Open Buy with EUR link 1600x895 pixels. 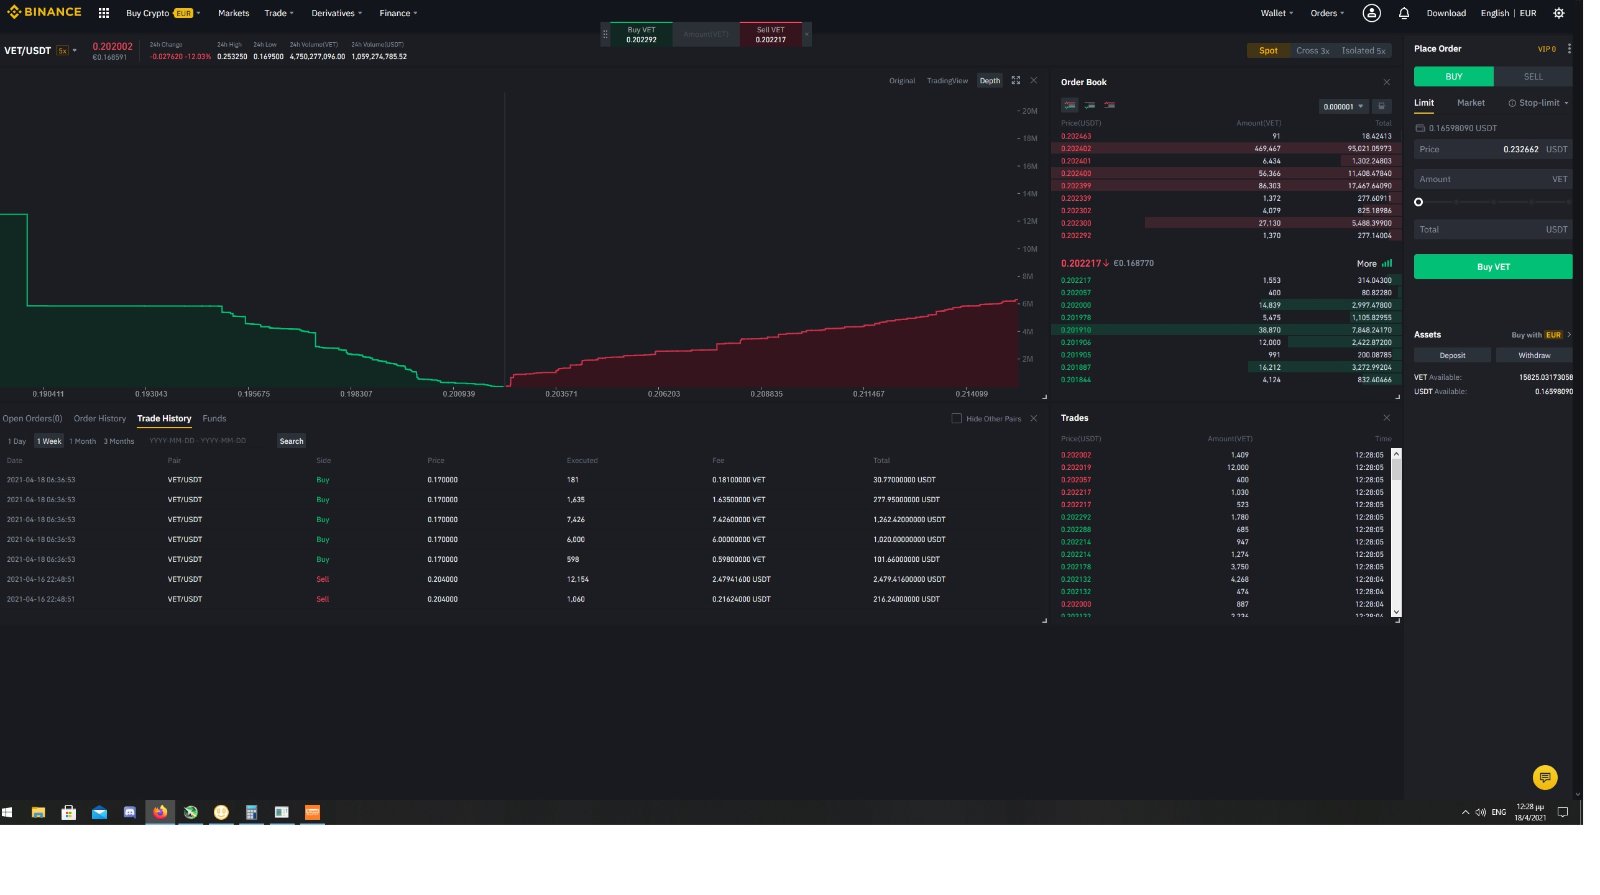tap(1541, 335)
